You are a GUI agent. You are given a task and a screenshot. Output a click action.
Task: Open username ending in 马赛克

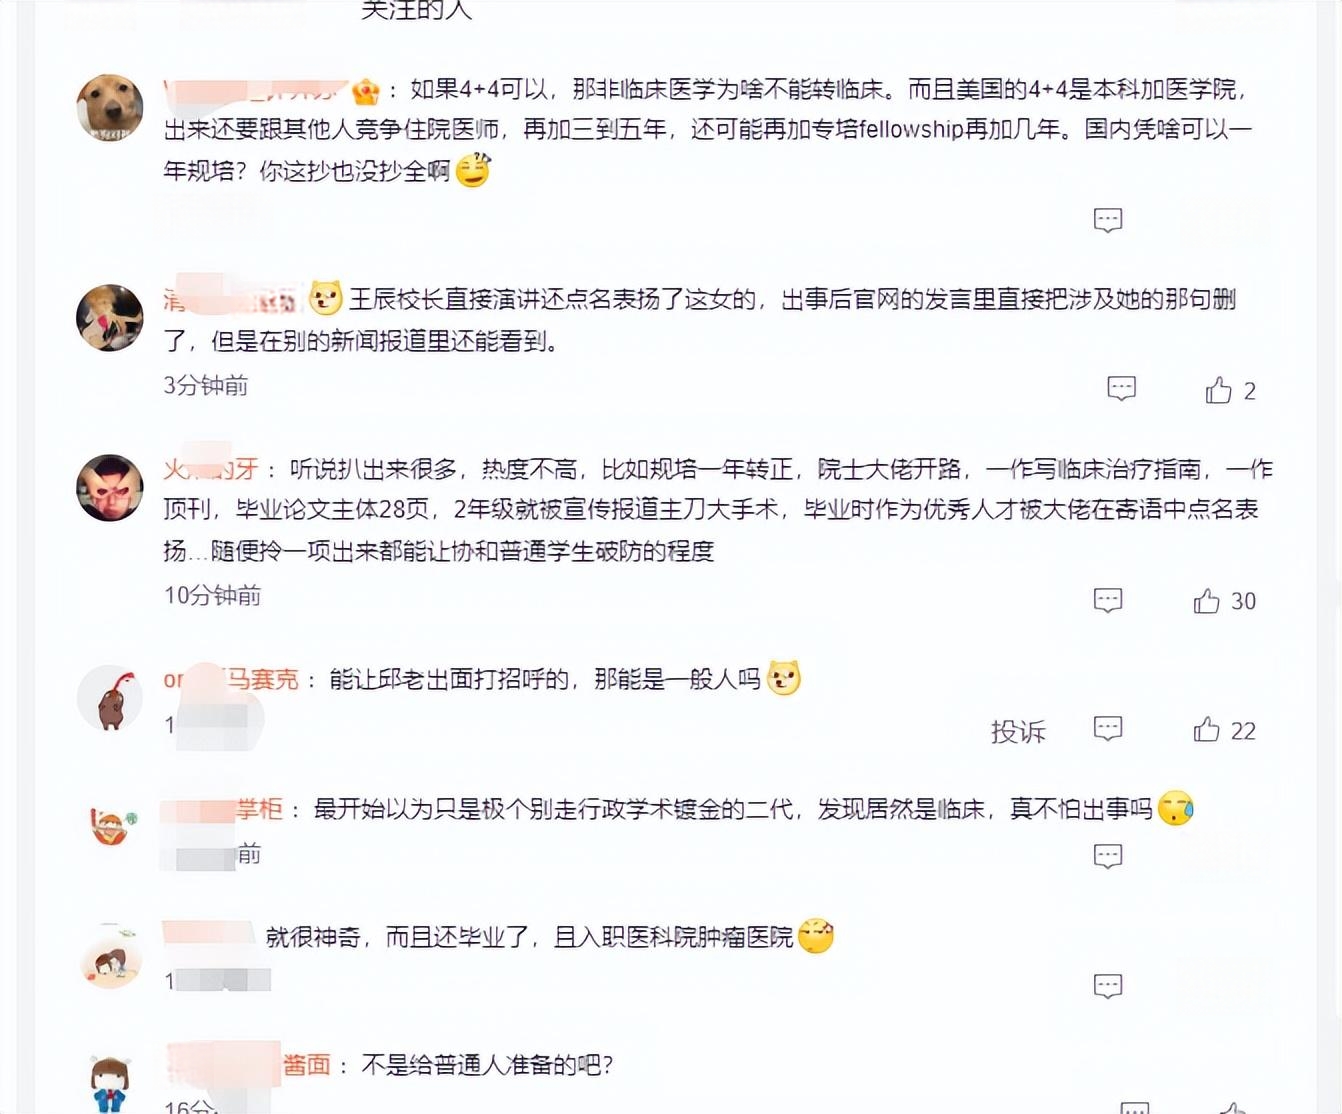tap(231, 680)
